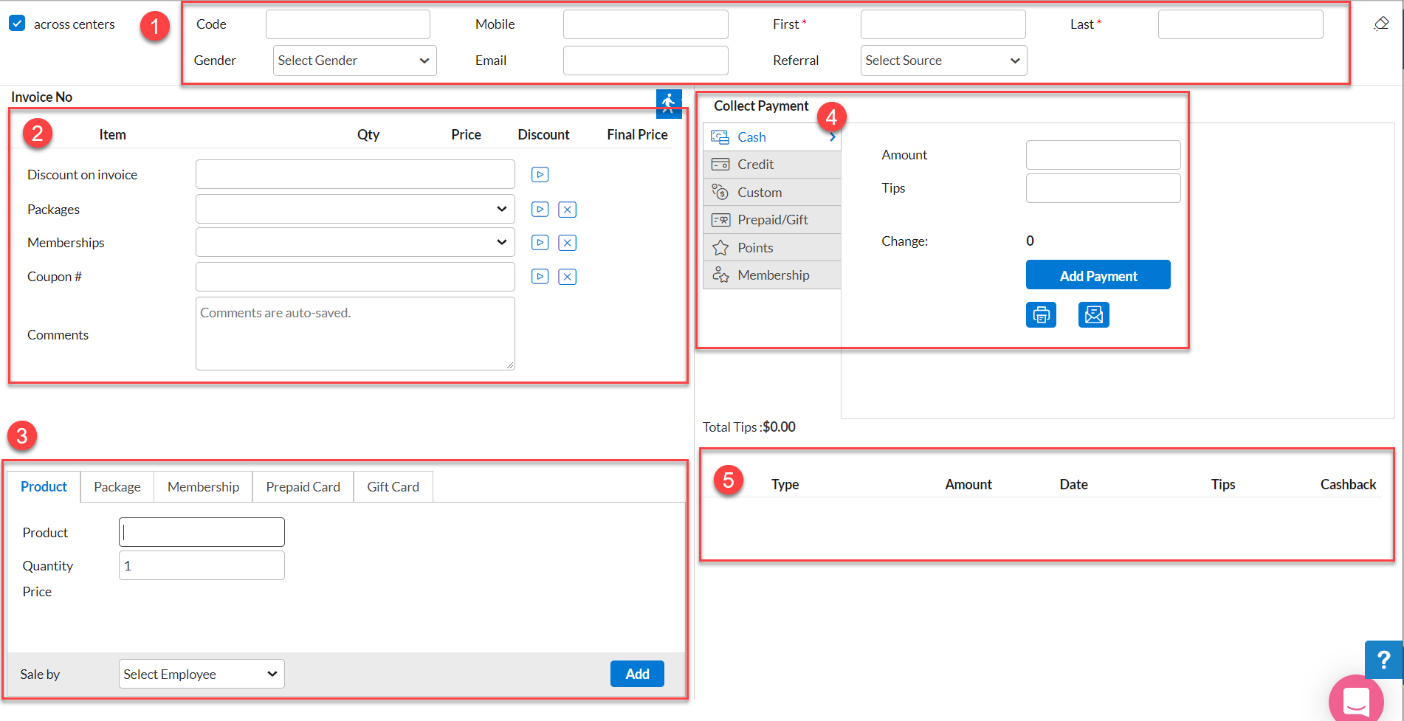
Task: Apply the Packages row arrow icon
Action: click(x=540, y=210)
